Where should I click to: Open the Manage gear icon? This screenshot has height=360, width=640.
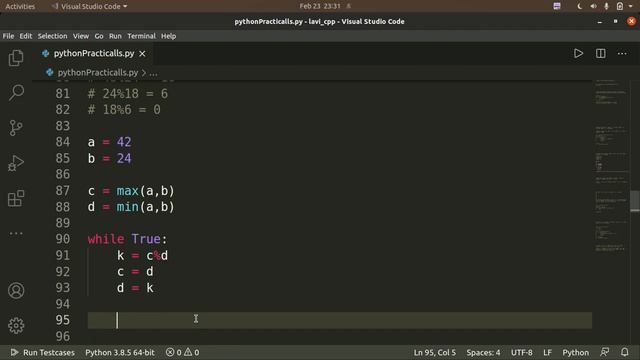point(16,325)
